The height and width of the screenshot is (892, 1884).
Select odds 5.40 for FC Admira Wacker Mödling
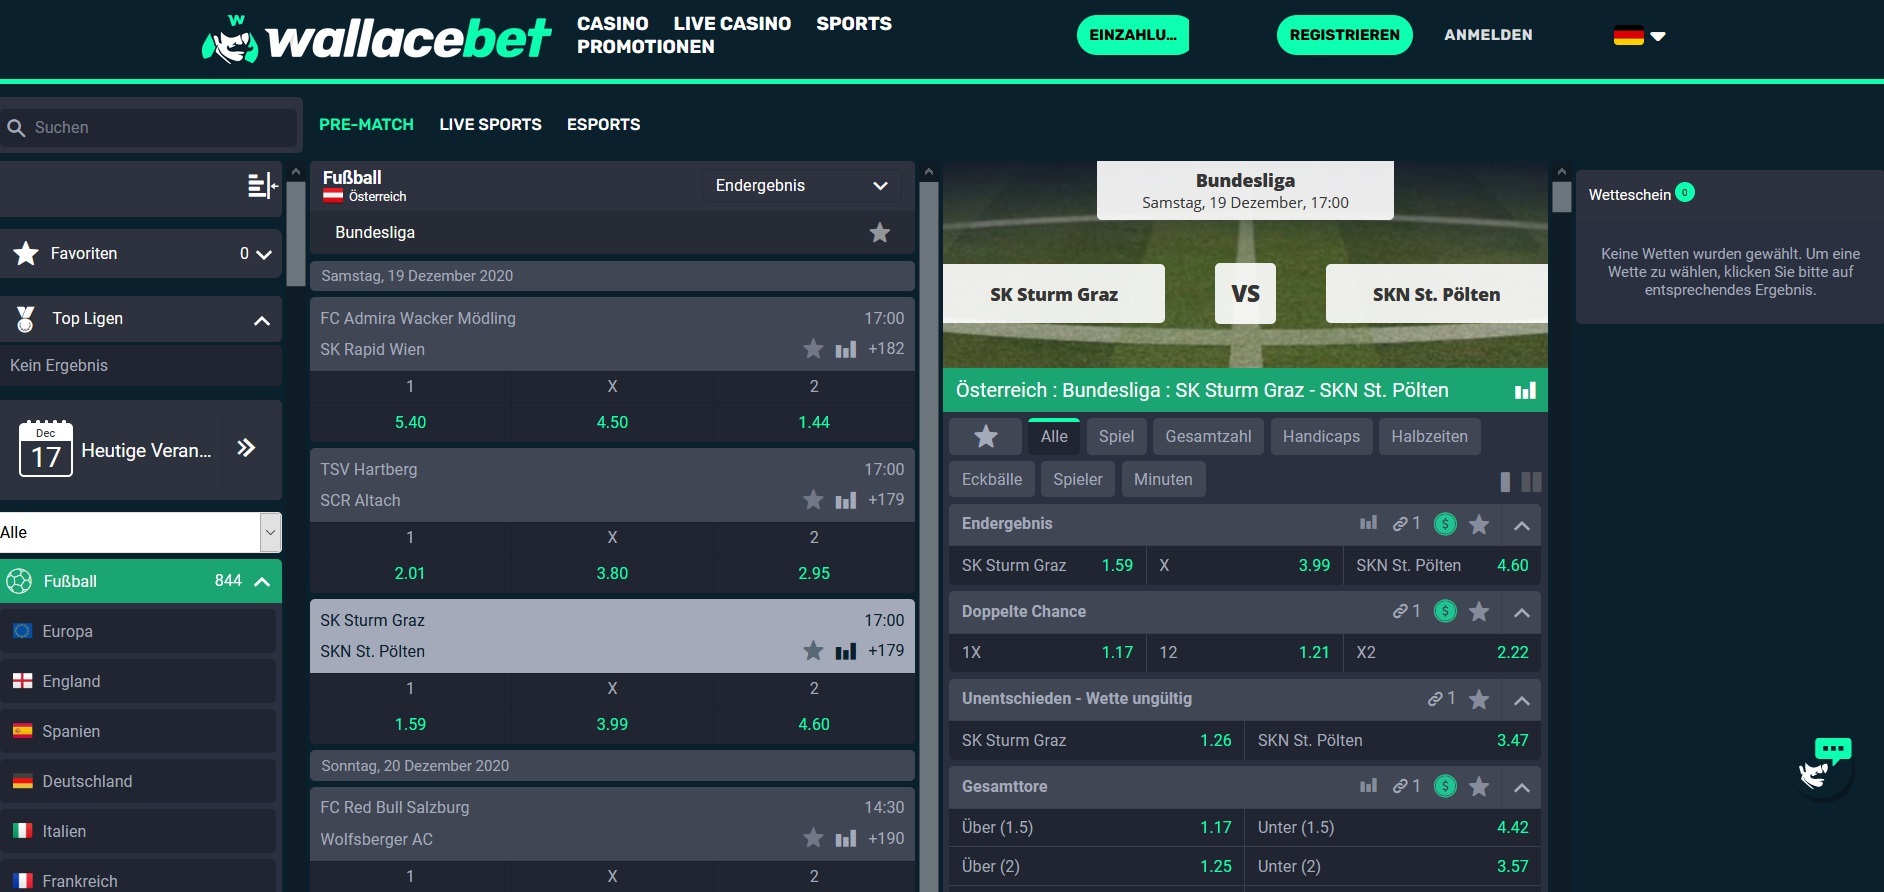(410, 422)
